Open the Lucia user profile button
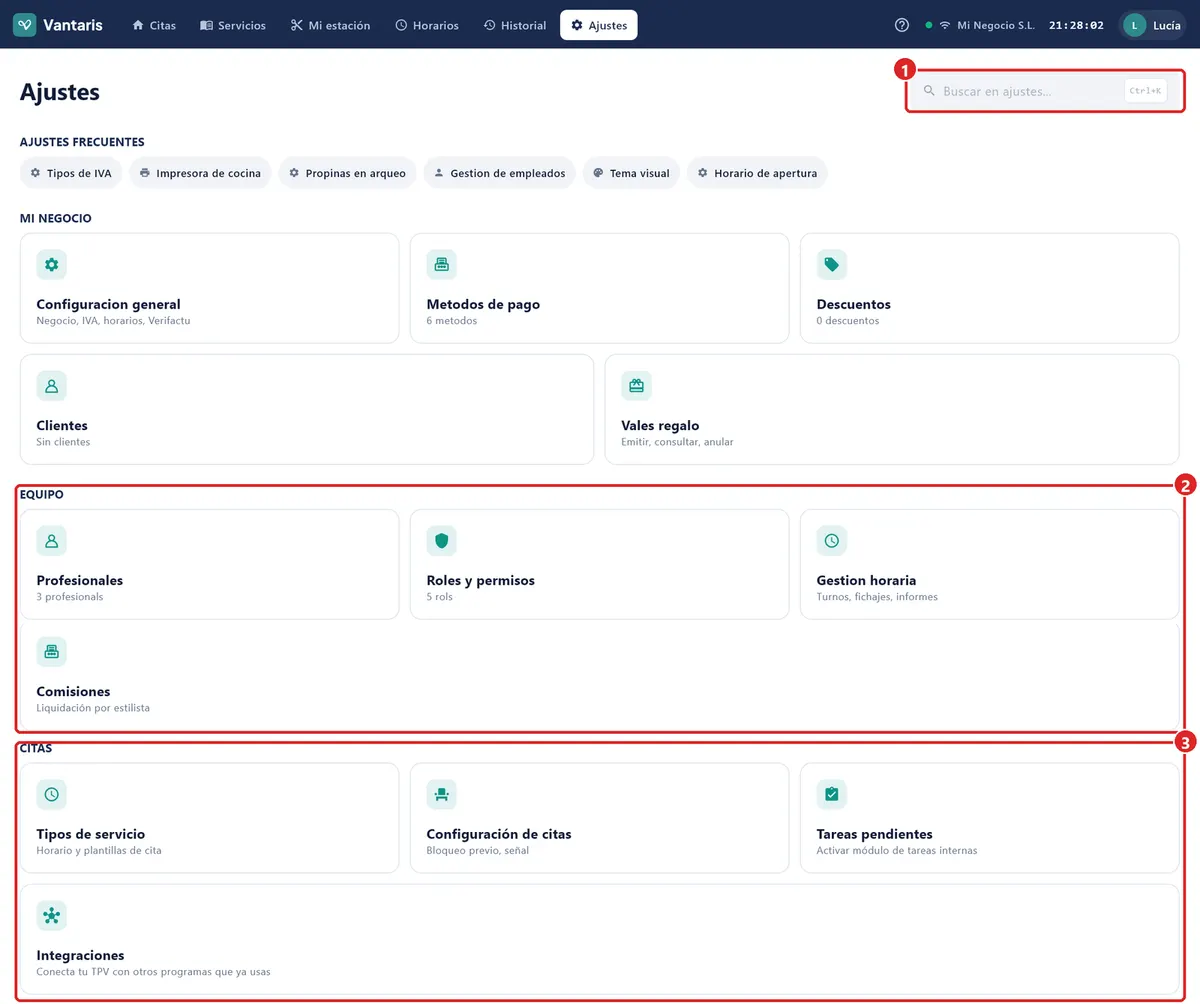1200x1004 pixels. (x=1153, y=25)
